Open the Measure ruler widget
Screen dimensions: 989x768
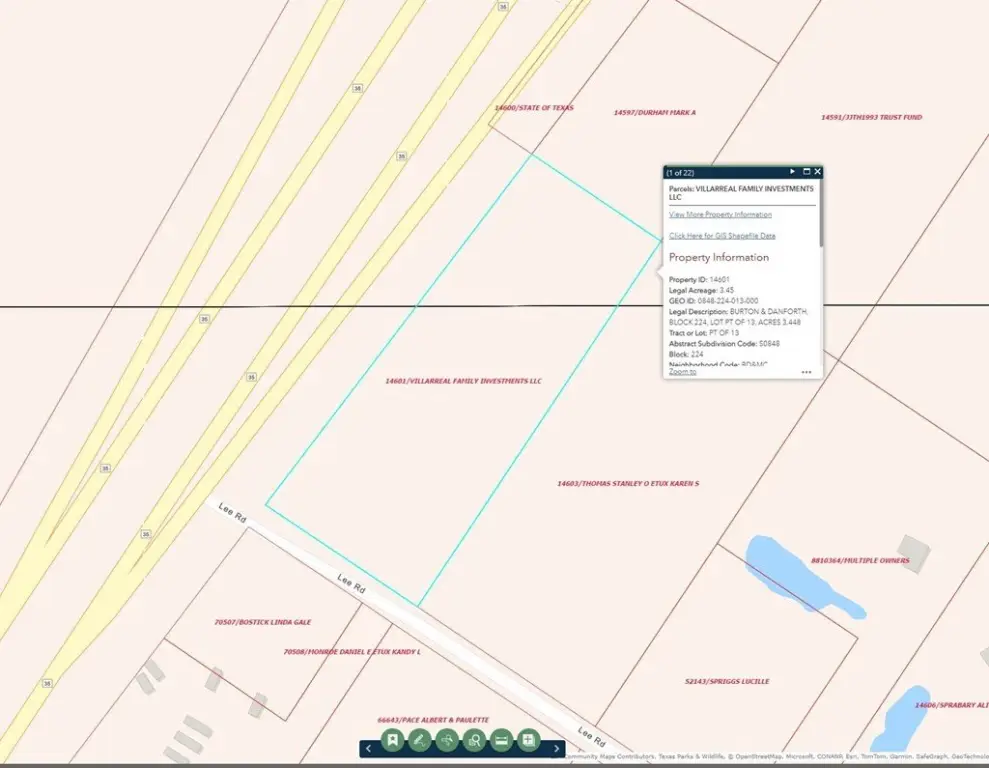tap(501, 740)
